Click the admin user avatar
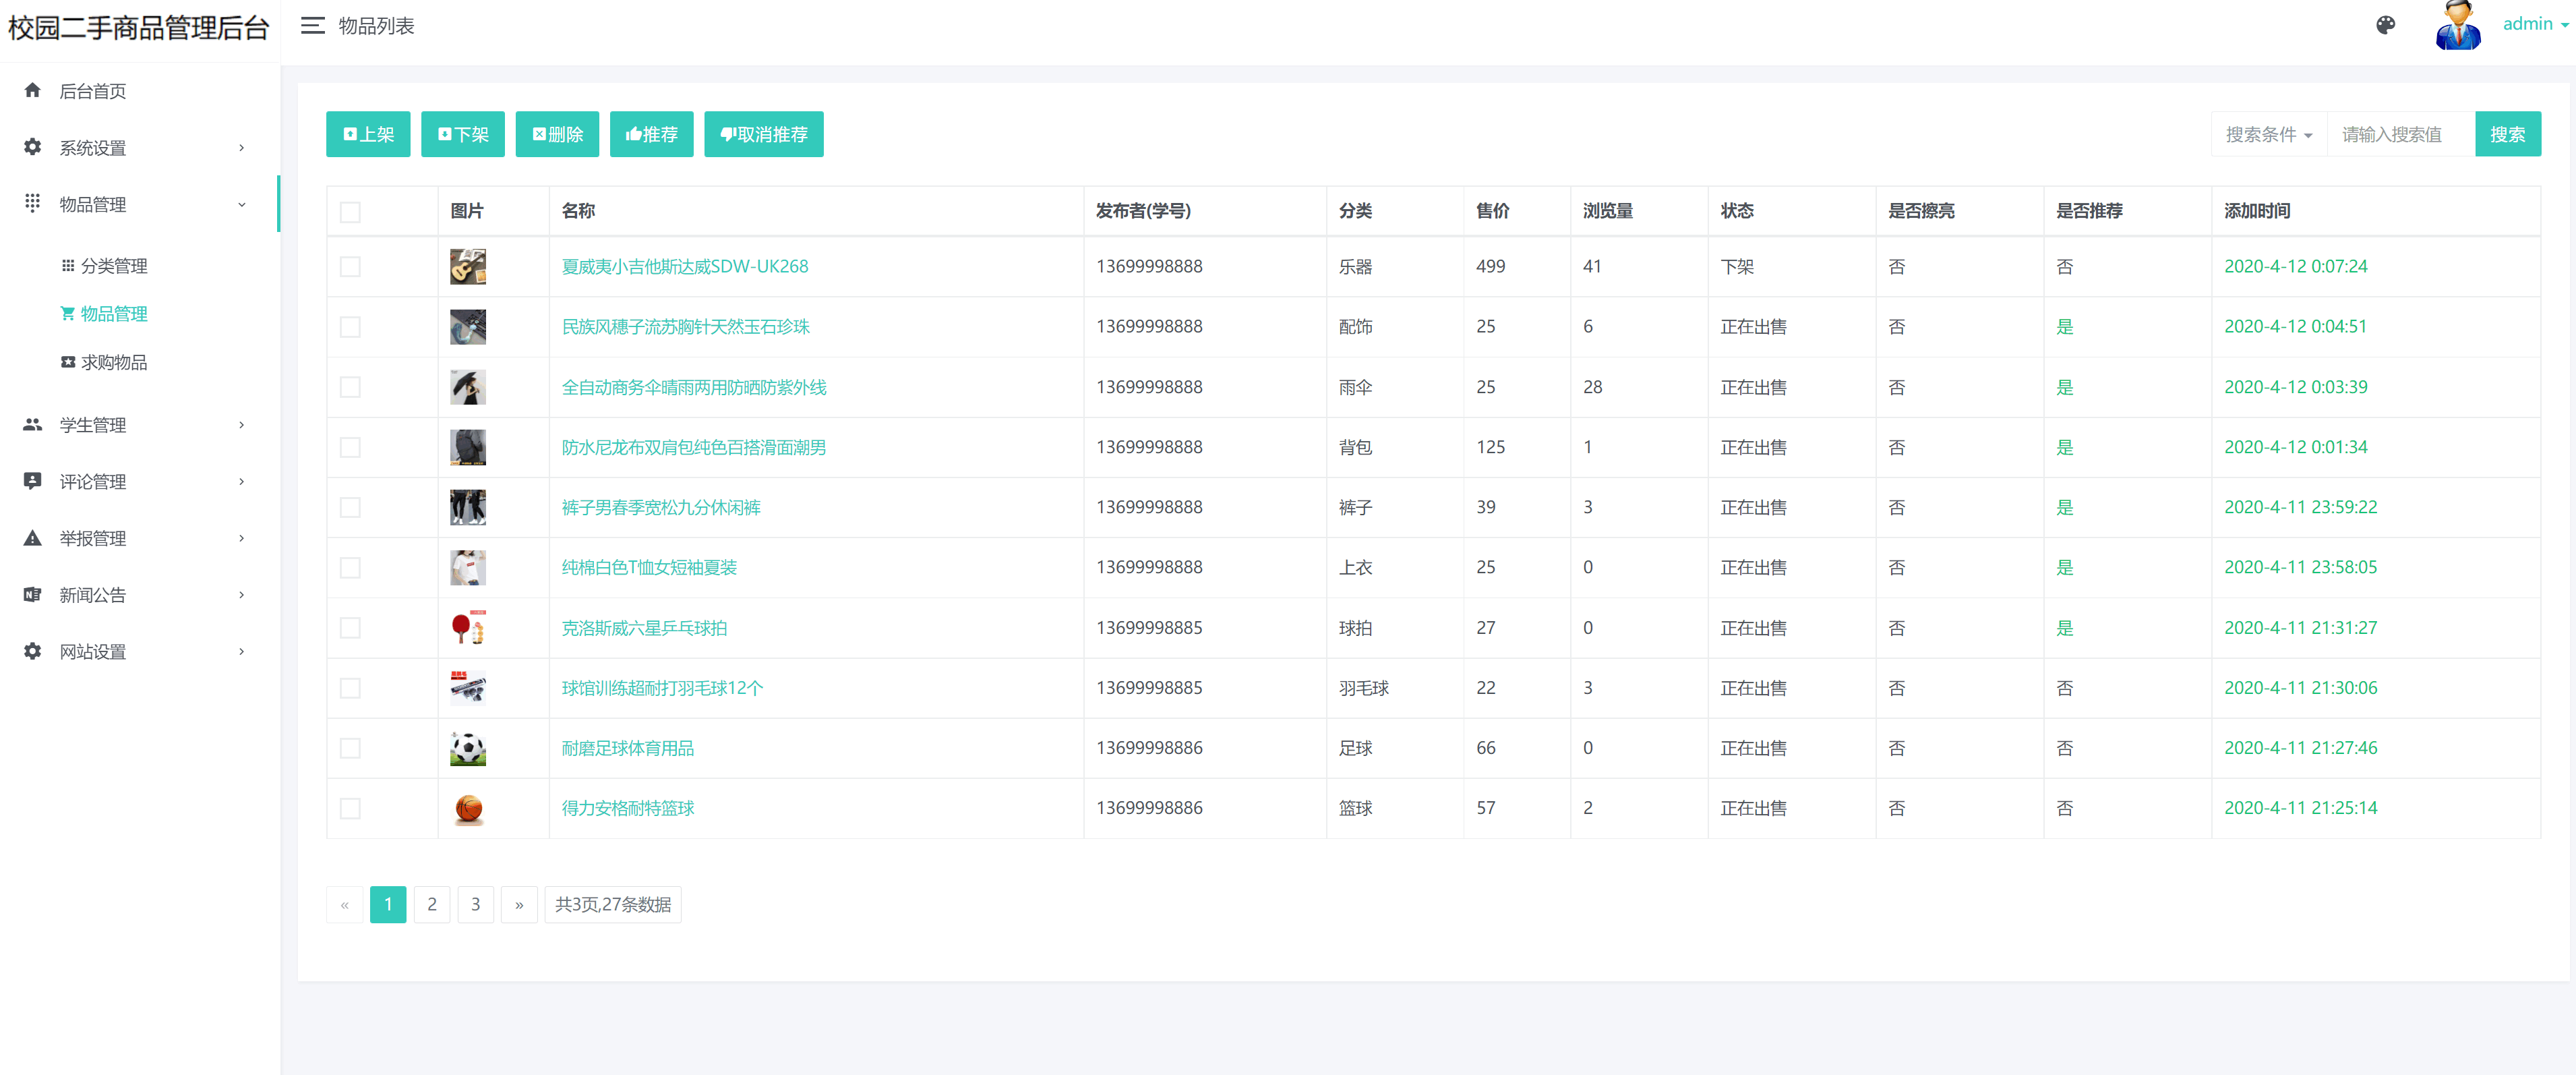Image resolution: width=2576 pixels, height=1075 pixels. 2458,26
